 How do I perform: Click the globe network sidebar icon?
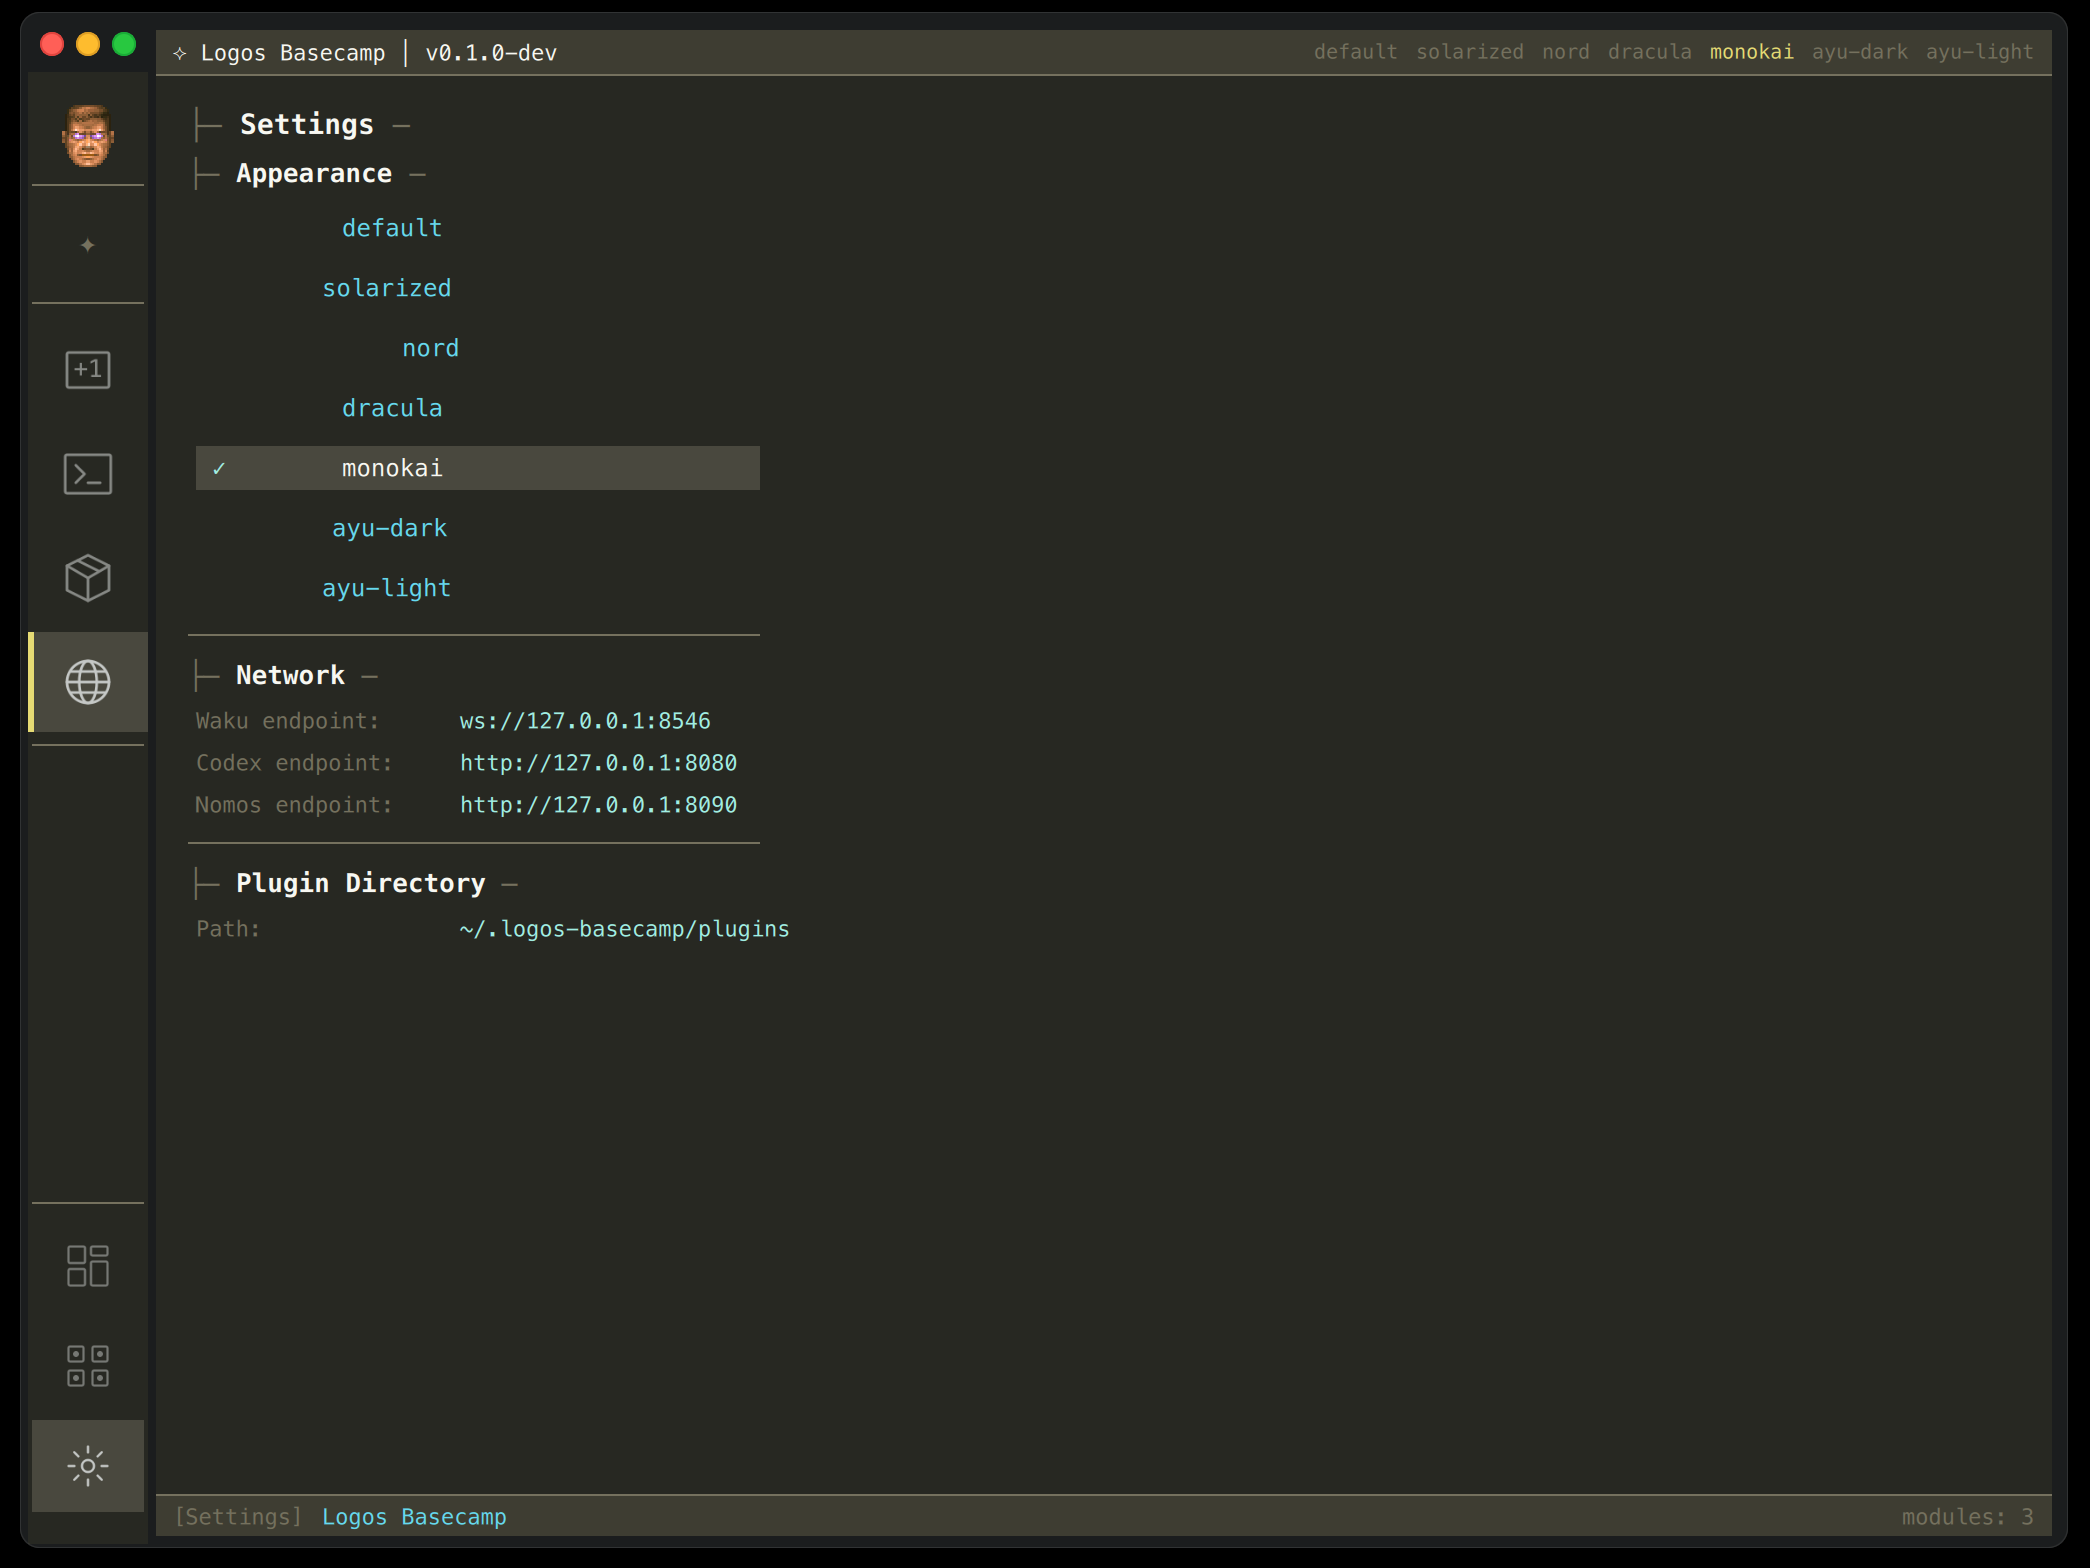pyautogui.click(x=88, y=682)
